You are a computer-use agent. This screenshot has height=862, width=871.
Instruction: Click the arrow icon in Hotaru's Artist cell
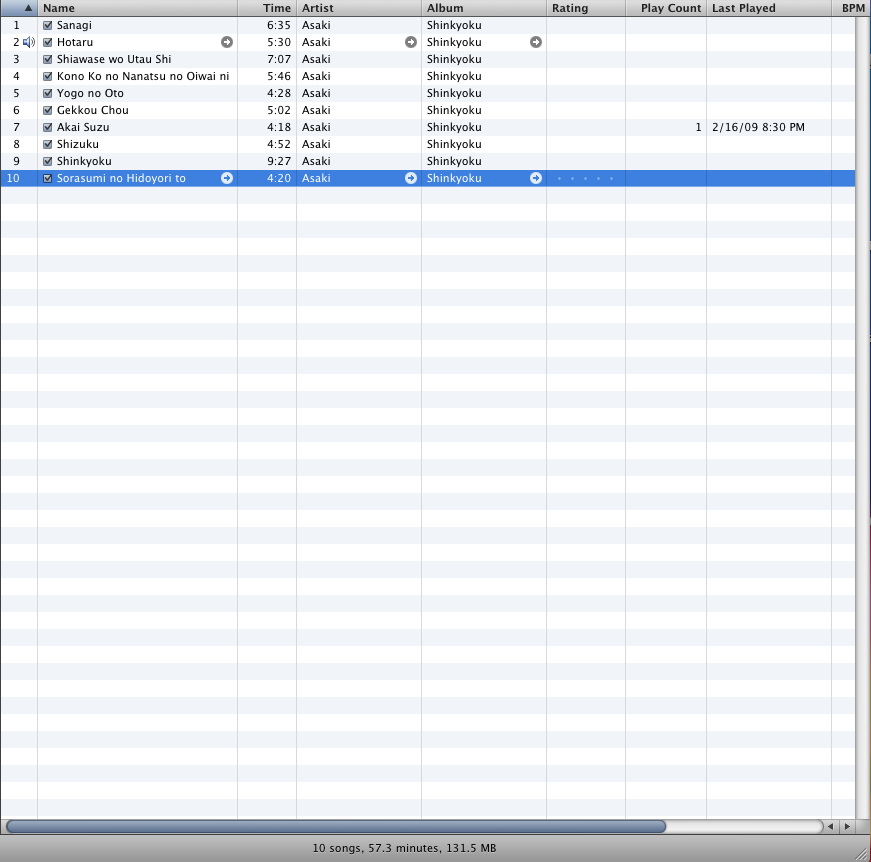411,42
